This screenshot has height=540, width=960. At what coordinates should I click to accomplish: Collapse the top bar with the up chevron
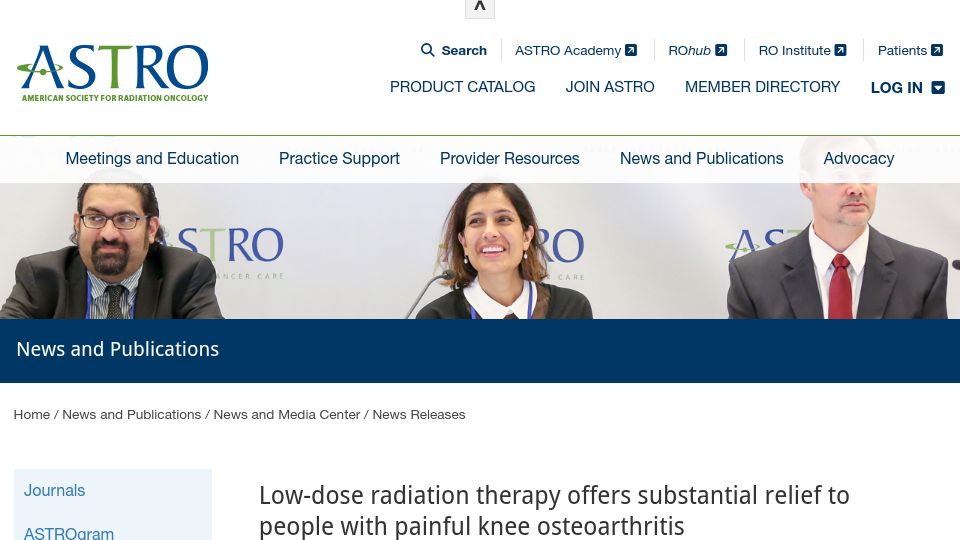coord(480,8)
